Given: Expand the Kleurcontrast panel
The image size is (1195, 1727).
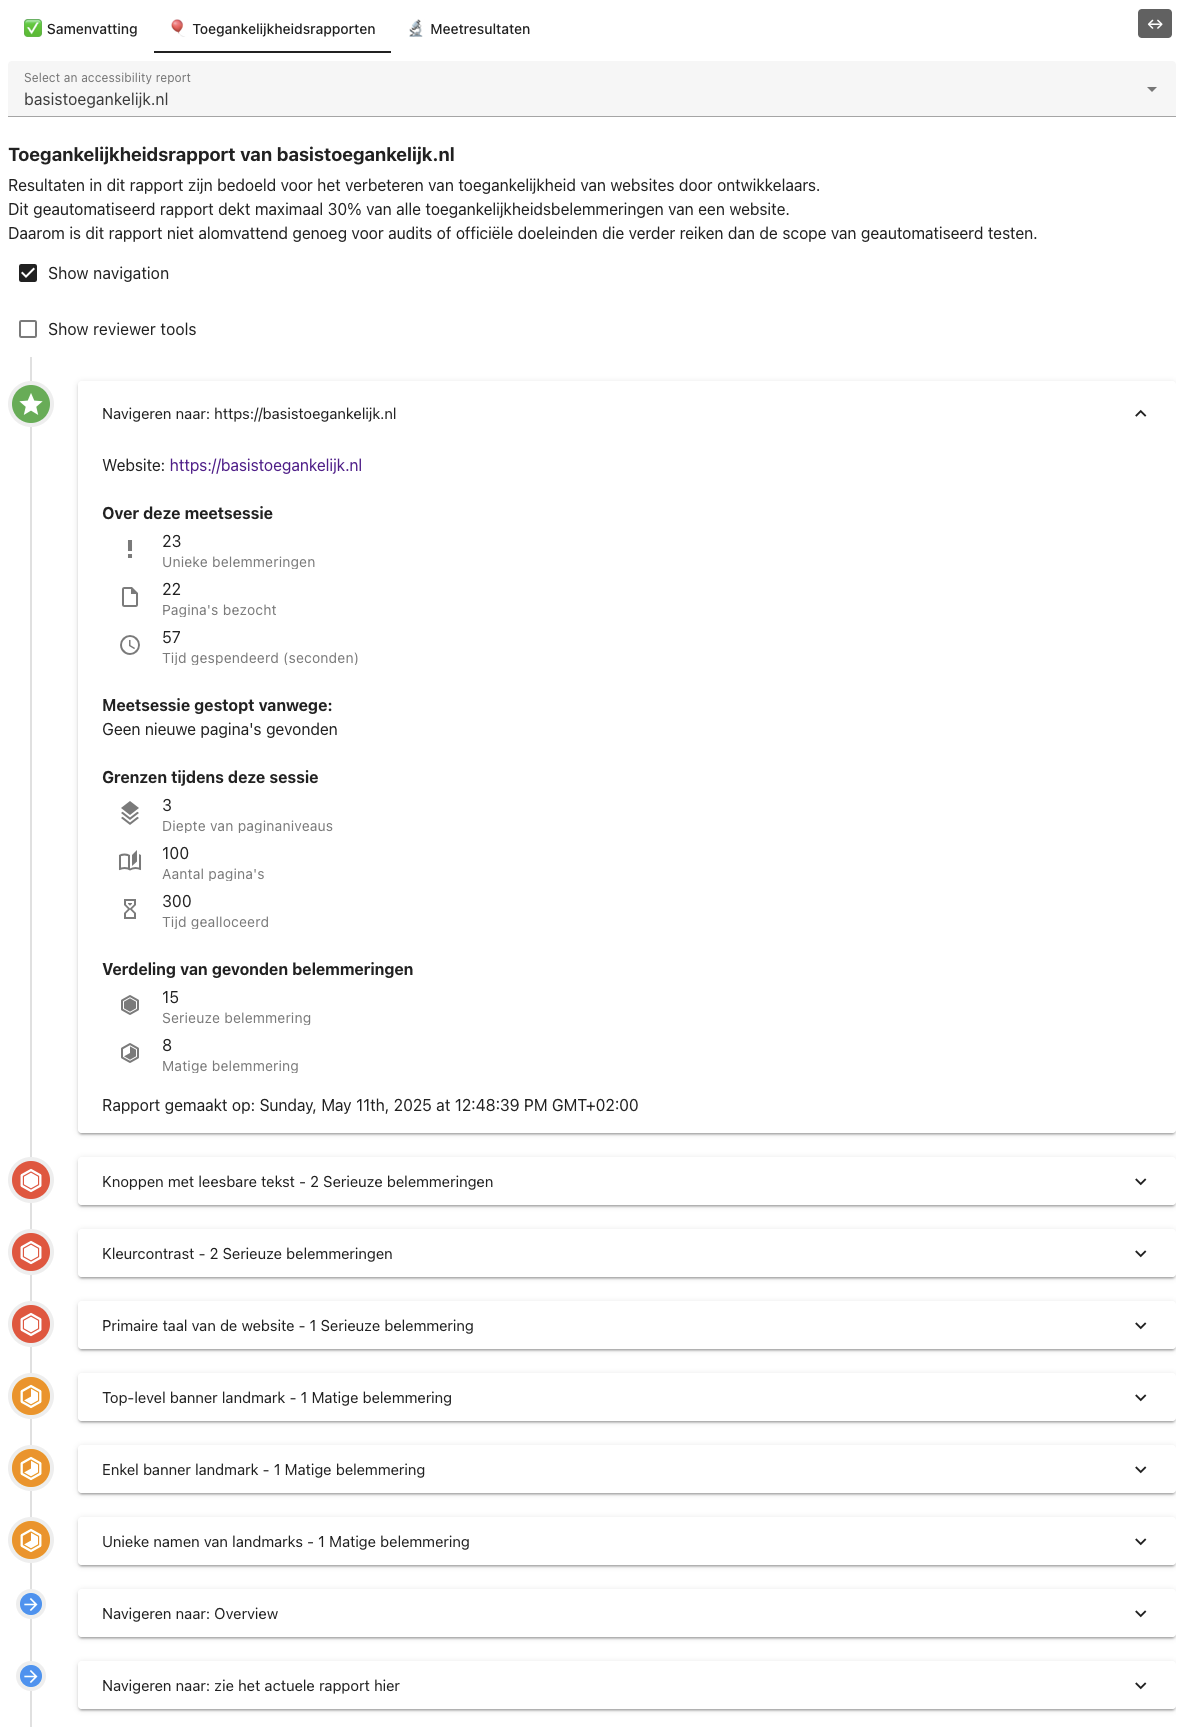Looking at the screenshot, I should [626, 1254].
